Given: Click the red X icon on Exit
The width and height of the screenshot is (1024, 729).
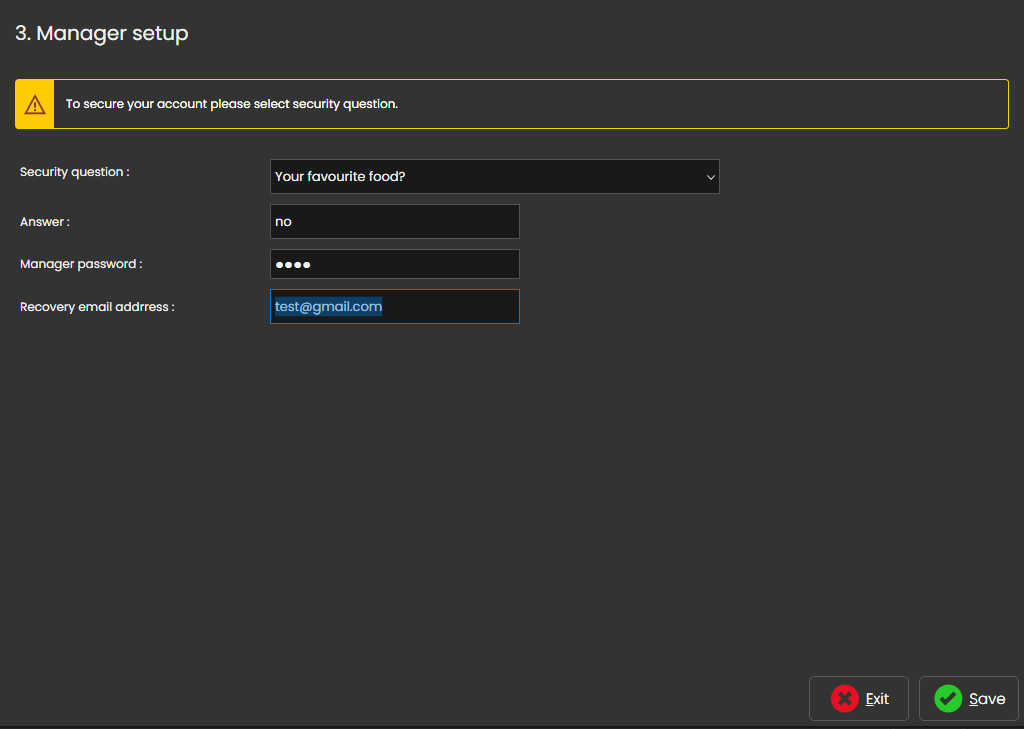Looking at the screenshot, I should click(x=844, y=699).
